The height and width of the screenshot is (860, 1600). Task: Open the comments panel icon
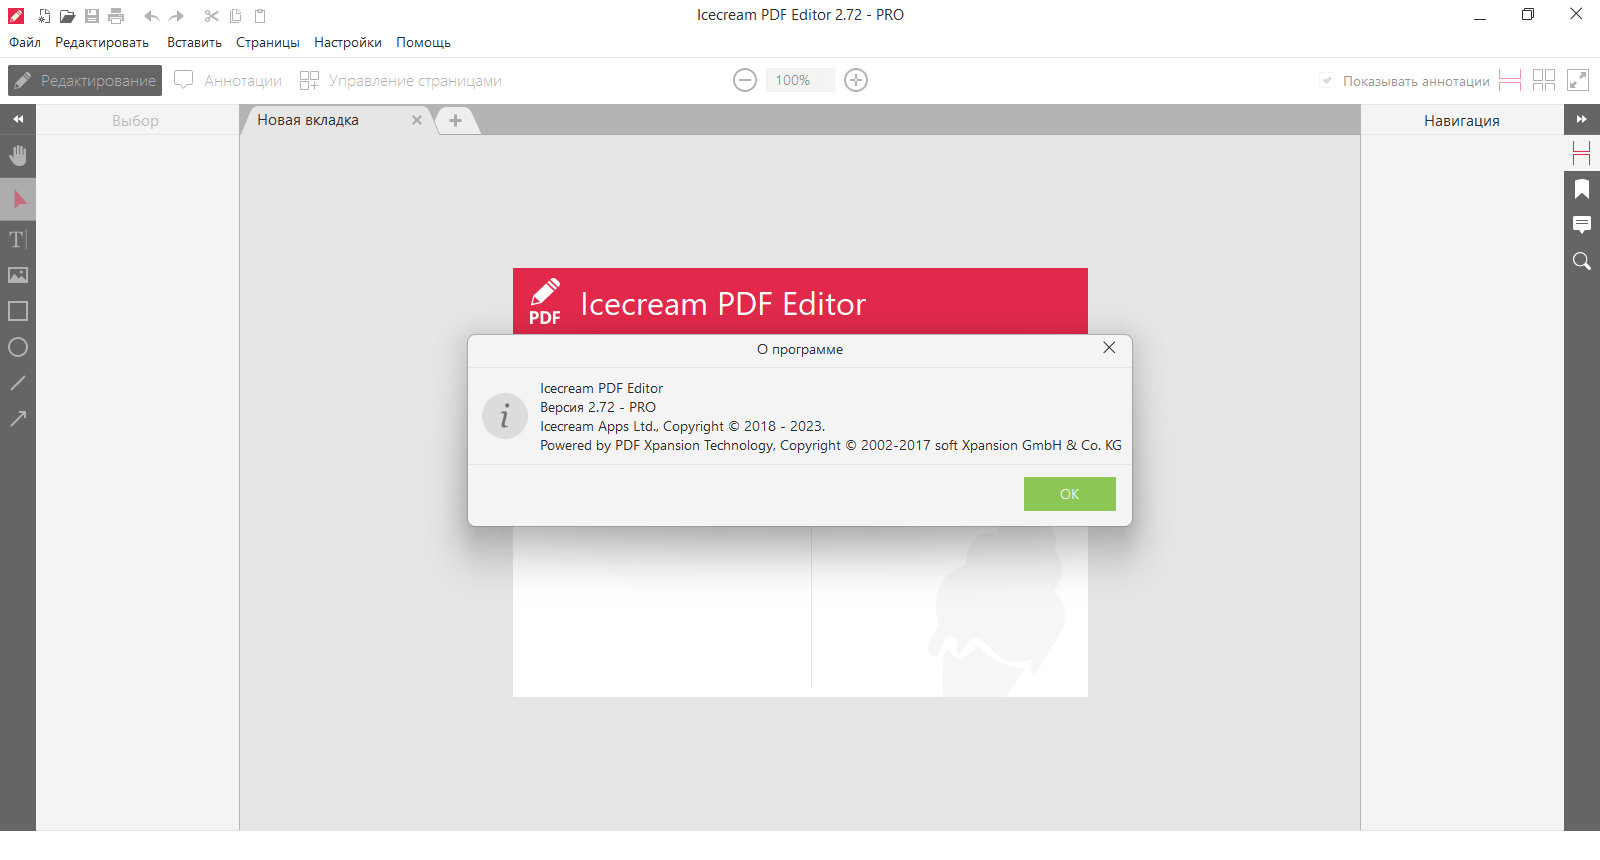click(1582, 225)
